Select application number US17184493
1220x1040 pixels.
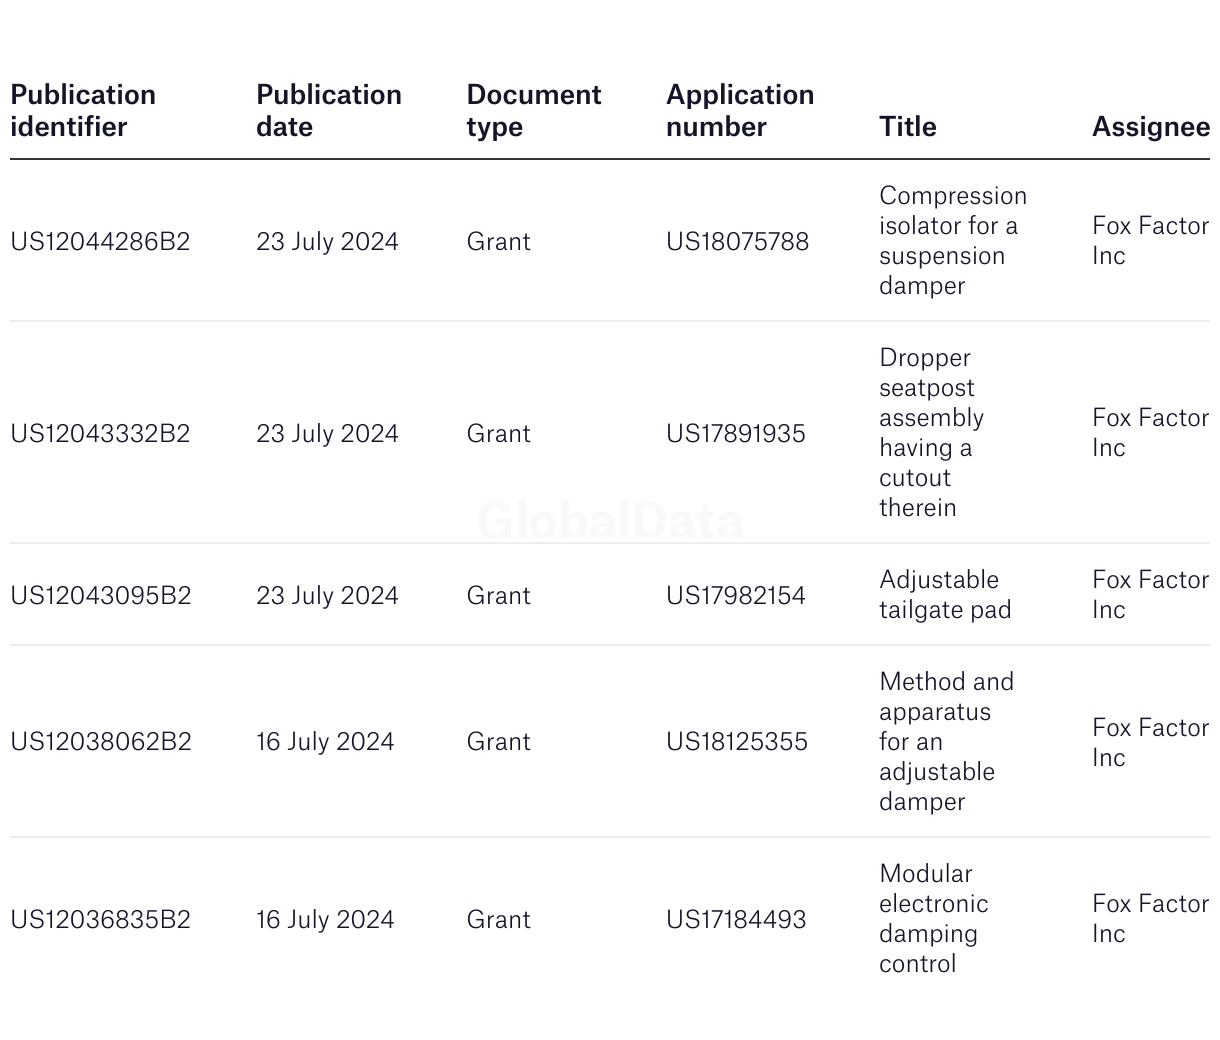click(x=736, y=920)
